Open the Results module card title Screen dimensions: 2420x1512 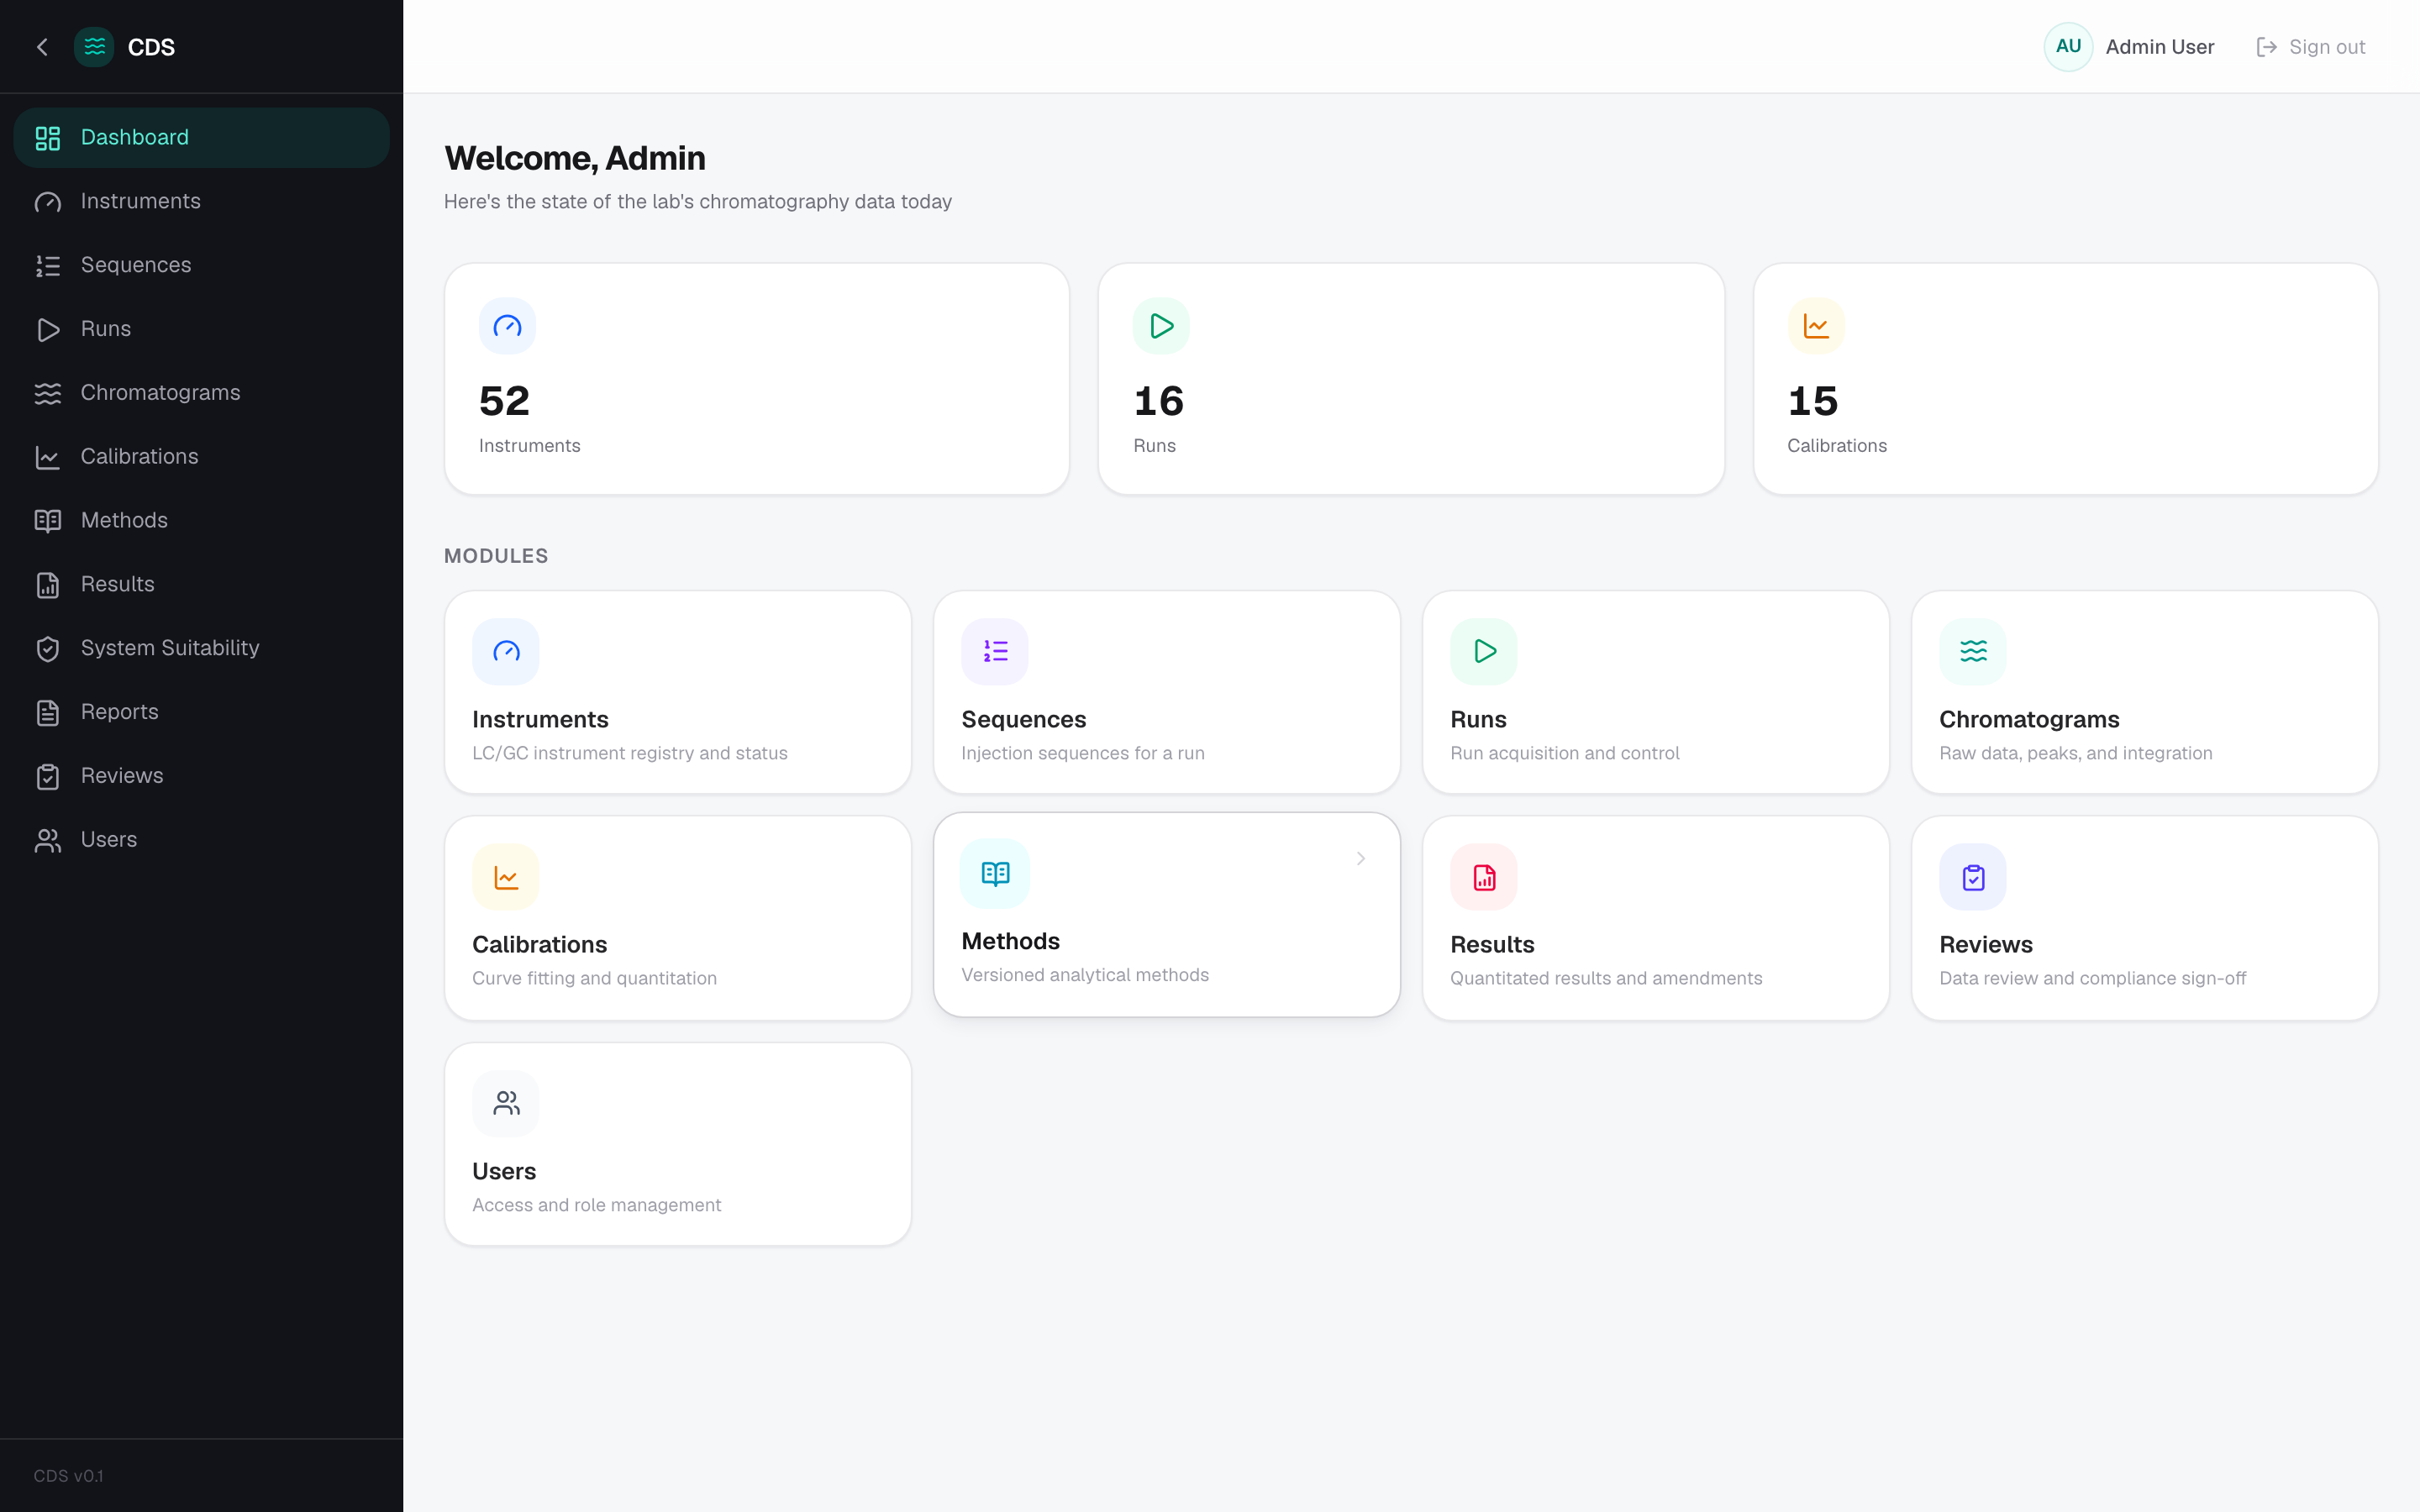click(1492, 945)
